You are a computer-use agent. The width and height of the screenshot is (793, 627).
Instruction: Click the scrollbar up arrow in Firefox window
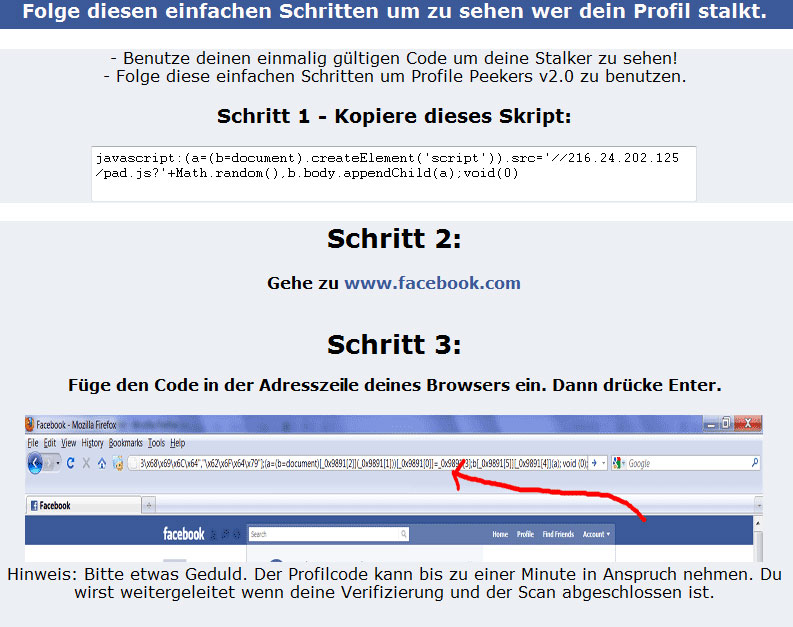tap(758, 523)
